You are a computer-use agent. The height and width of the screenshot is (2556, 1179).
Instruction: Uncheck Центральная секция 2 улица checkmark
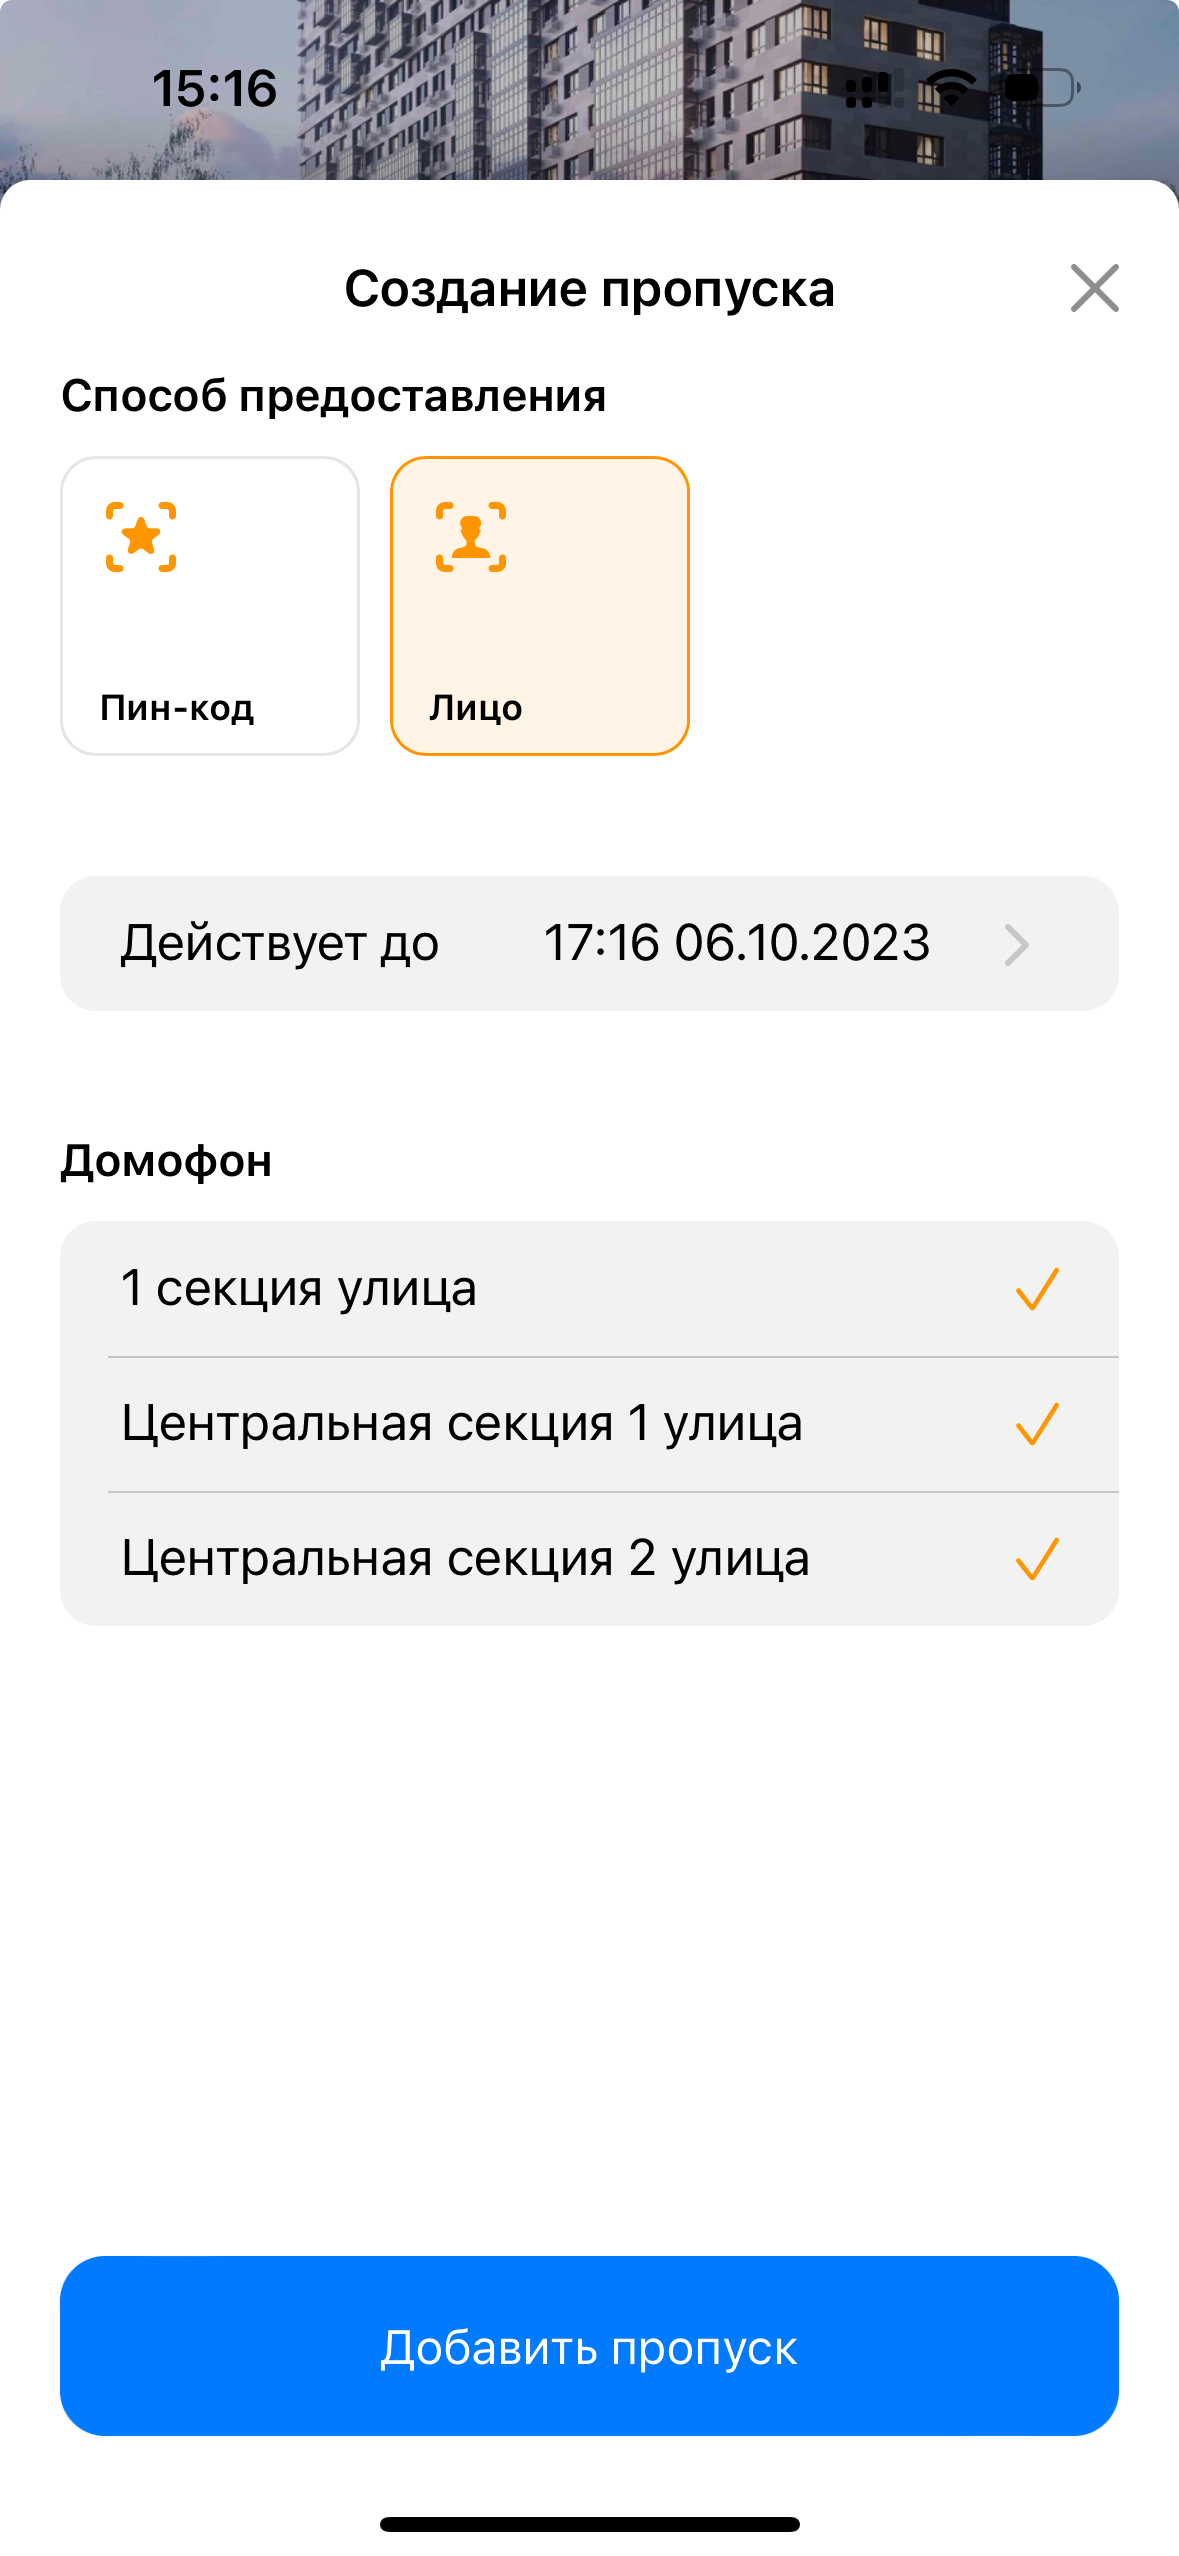coord(1037,1559)
